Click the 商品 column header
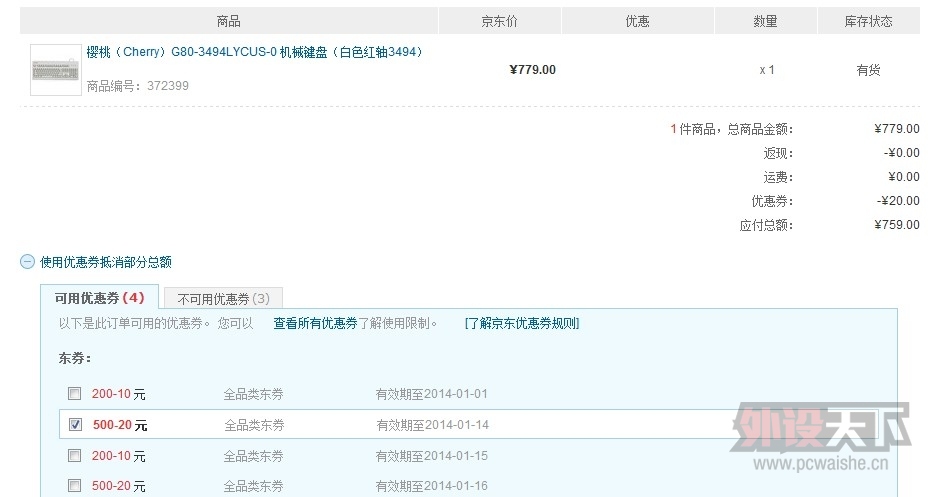The image size is (930, 497). pyautogui.click(x=229, y=21)
